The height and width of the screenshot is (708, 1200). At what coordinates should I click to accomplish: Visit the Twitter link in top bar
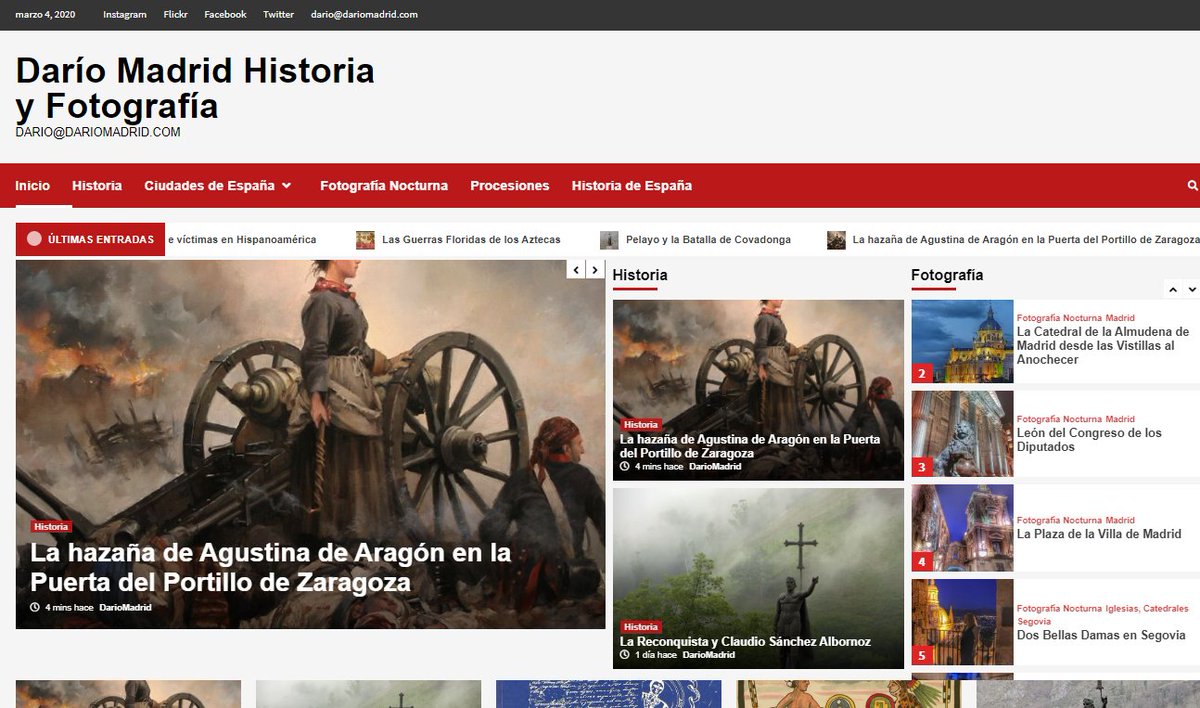coord(278,14)
